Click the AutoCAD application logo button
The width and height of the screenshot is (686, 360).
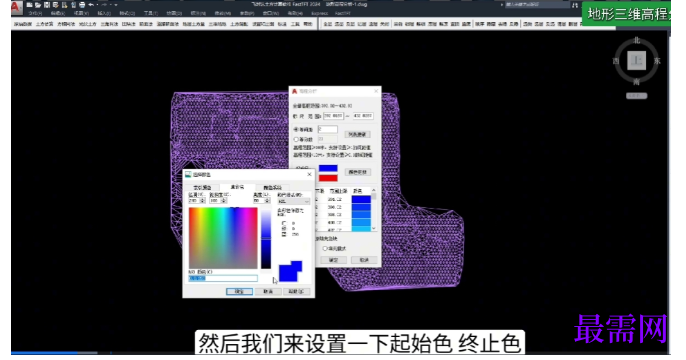(x=16, y=7)
